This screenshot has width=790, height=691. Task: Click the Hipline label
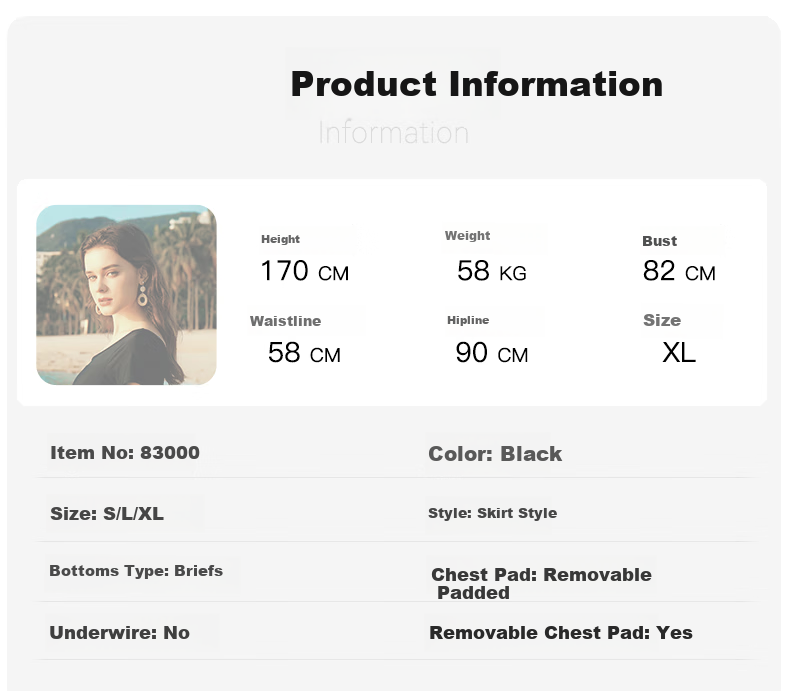[x=468, y=320]
